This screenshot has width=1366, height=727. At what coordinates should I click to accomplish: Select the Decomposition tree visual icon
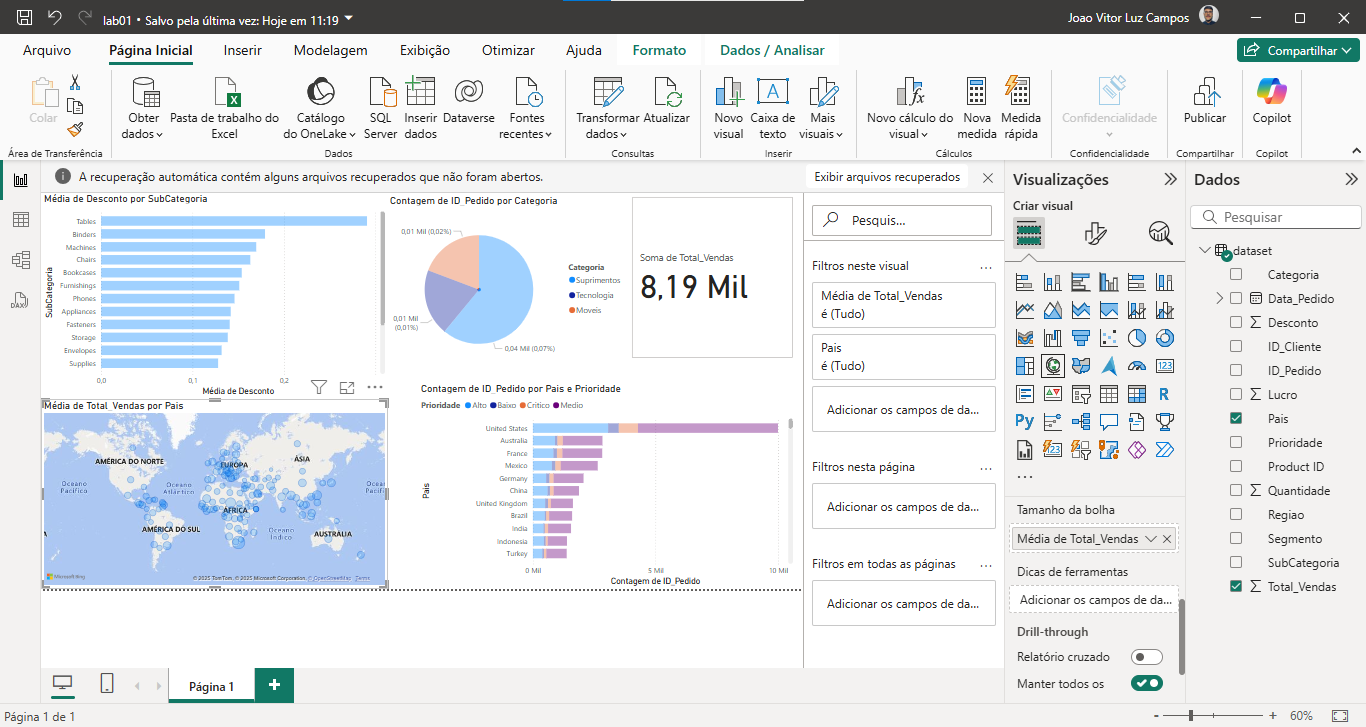point(1080,422)
